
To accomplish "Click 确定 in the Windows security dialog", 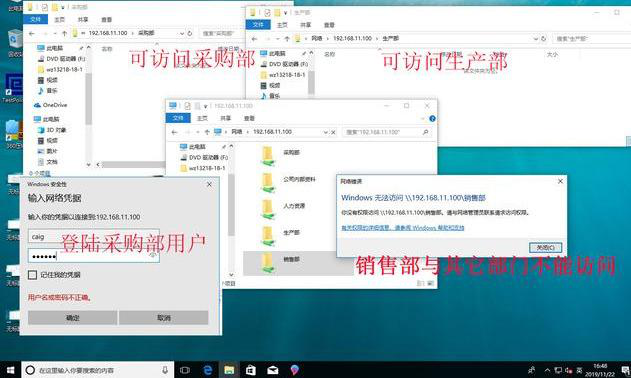I will (x=72, y=318).
